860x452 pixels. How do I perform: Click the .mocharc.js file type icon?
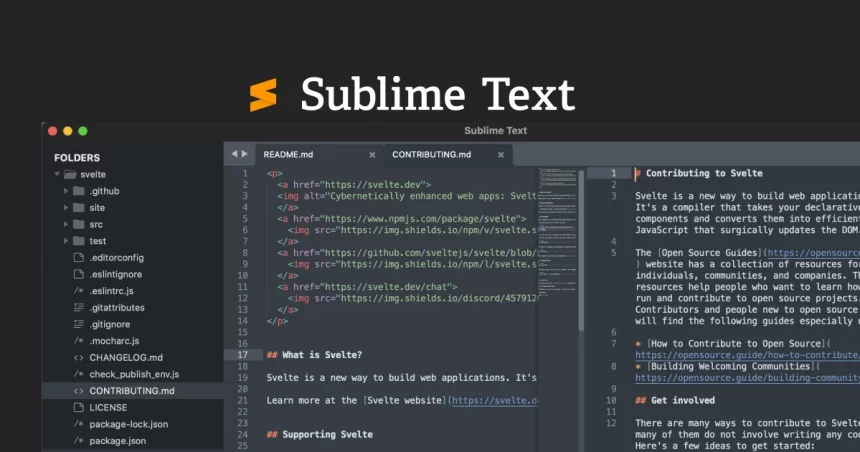coord(78,341)
